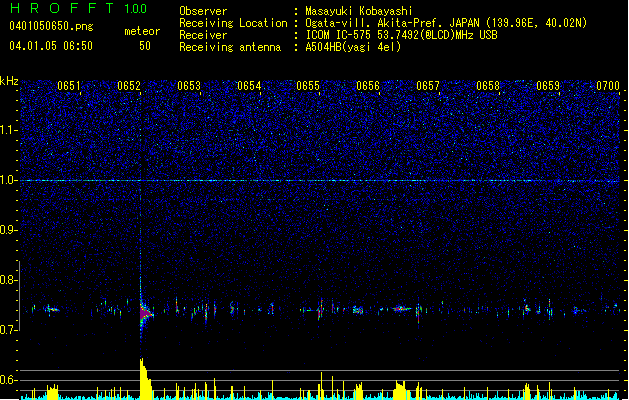Screen dimensions: 629x400
Task: Click the version number 1.00
Action: tap(135, 8)
